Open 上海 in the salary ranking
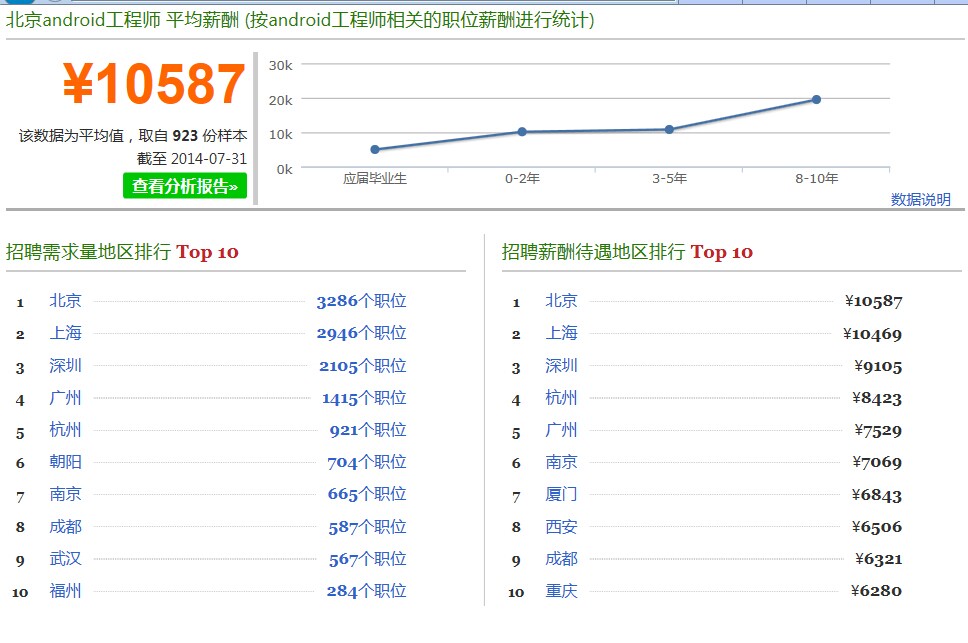Viewport: 968px width, 643px height. [561, 333]
